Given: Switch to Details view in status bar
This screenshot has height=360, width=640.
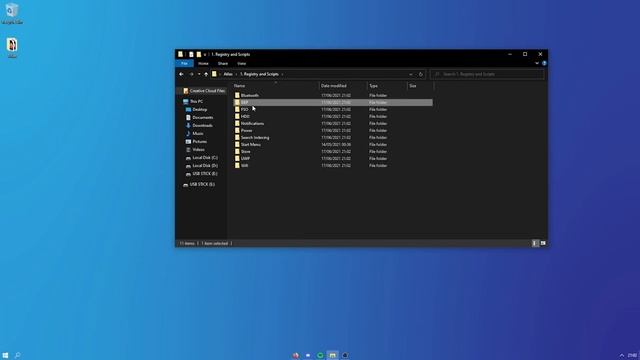Looking at the screenshot, I should (x=535, y=243).
